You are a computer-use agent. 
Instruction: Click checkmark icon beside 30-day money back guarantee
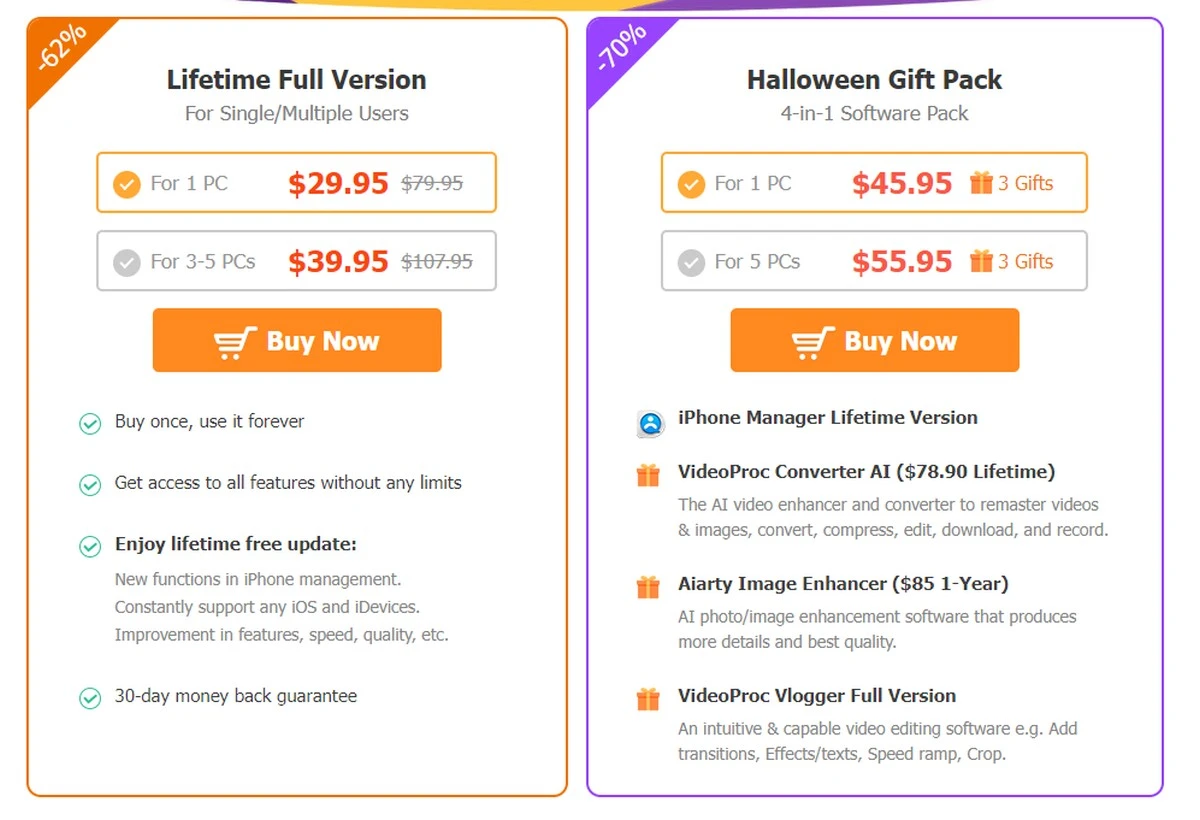click(90, 698)
